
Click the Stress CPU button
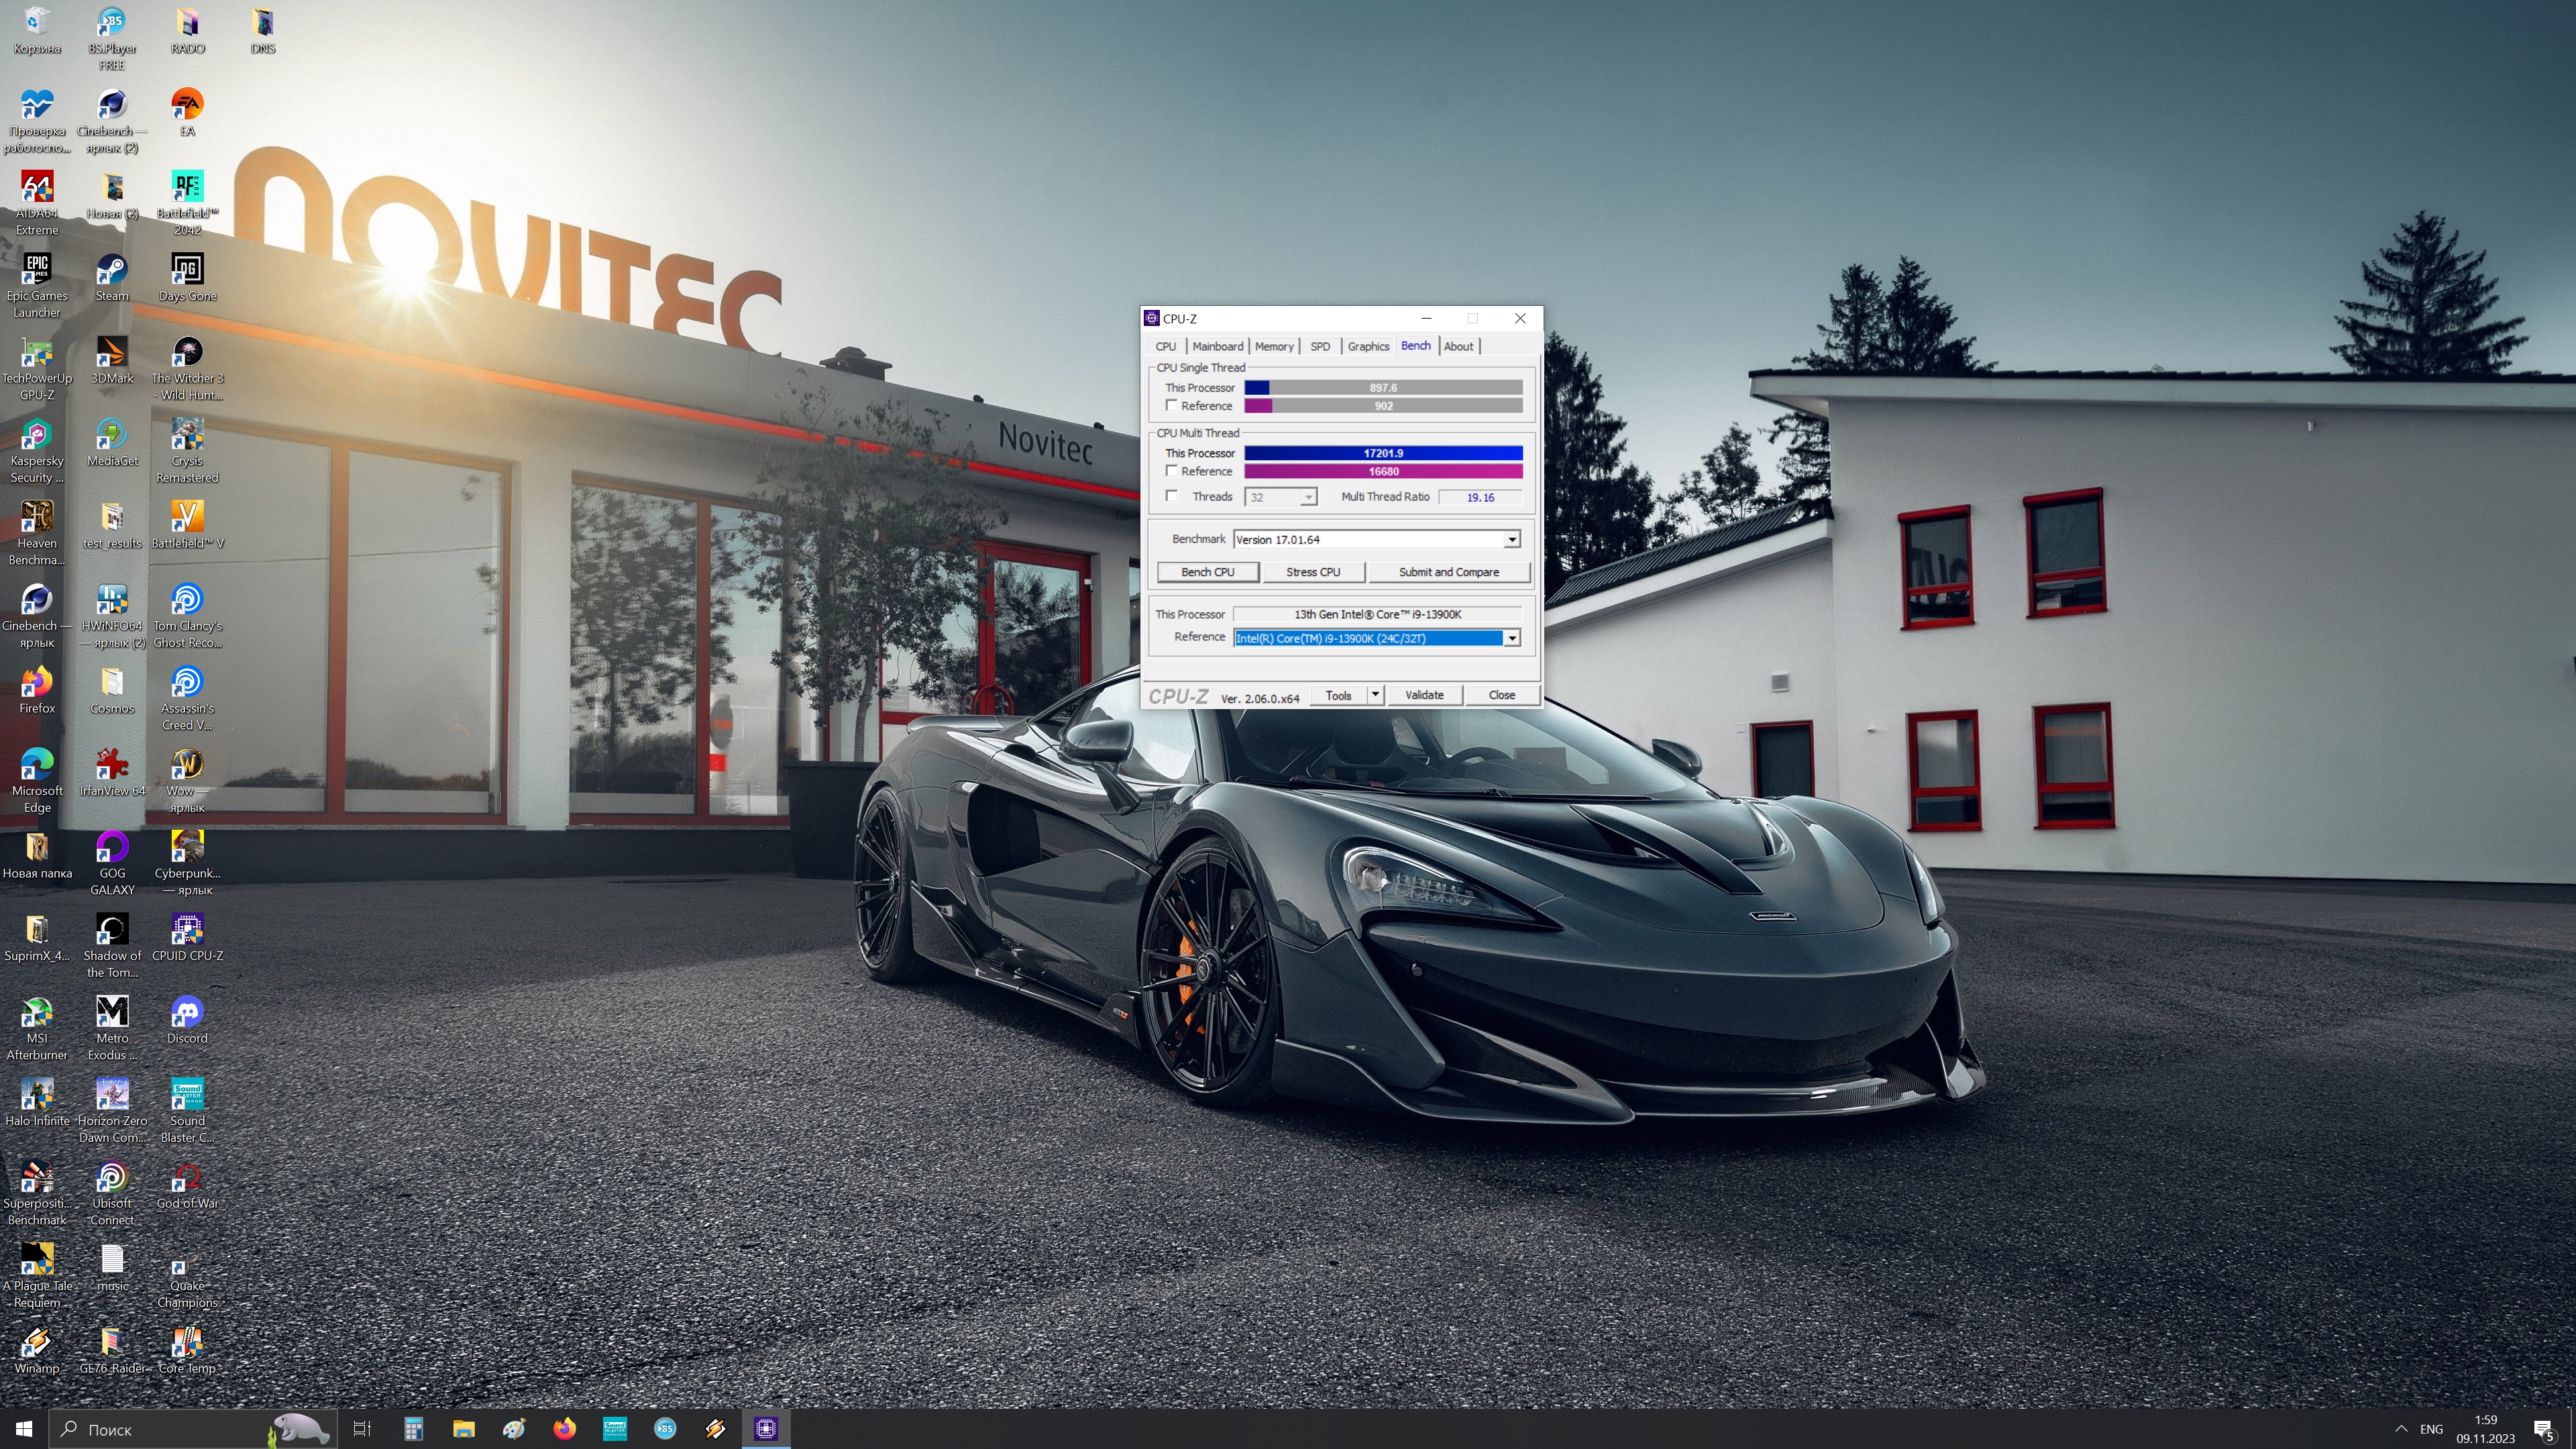pos(1312,572)
